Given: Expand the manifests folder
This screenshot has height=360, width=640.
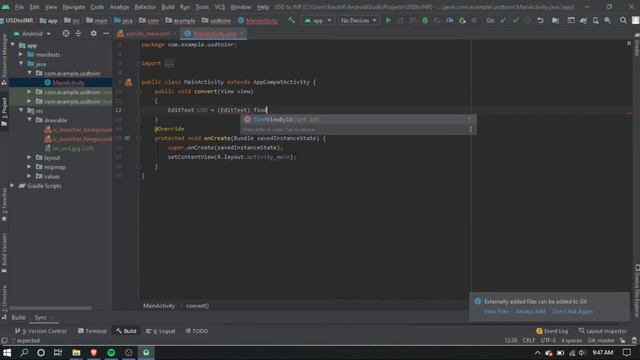Looking at the screenshot, I should pos(21,54).
